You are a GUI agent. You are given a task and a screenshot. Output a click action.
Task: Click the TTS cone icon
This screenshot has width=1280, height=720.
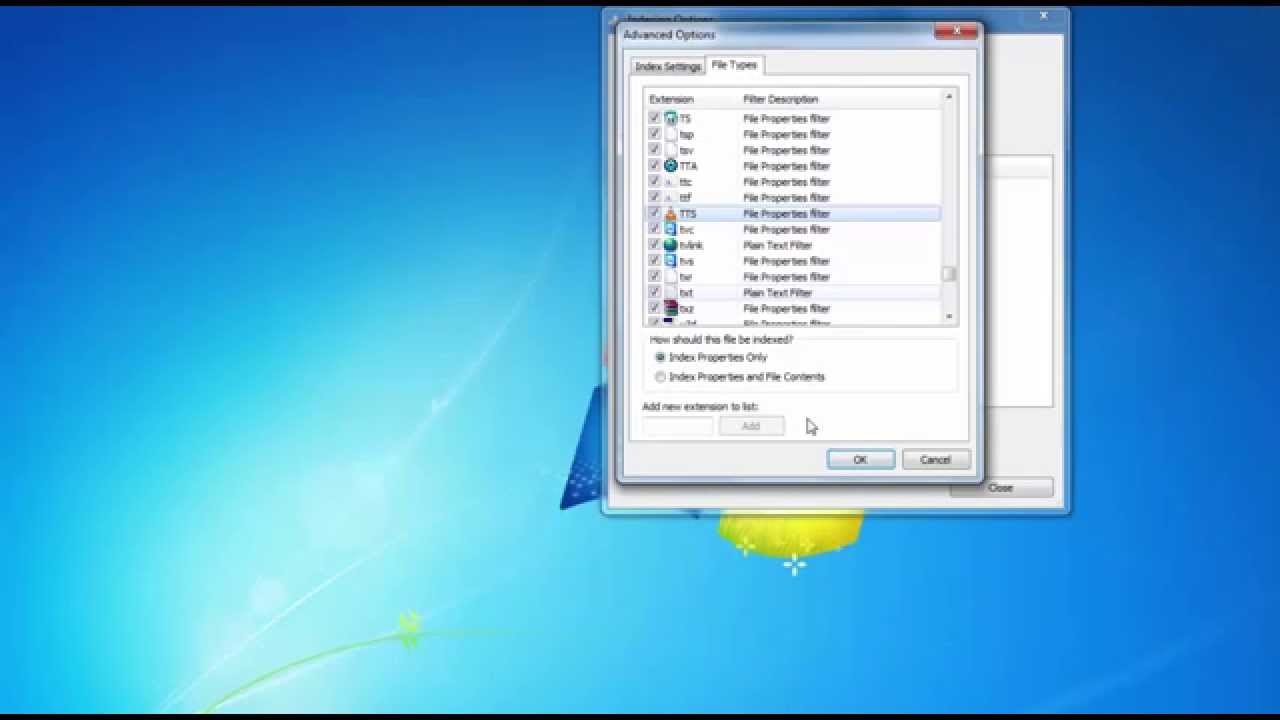pyautogui.click(x=670, y=213)
